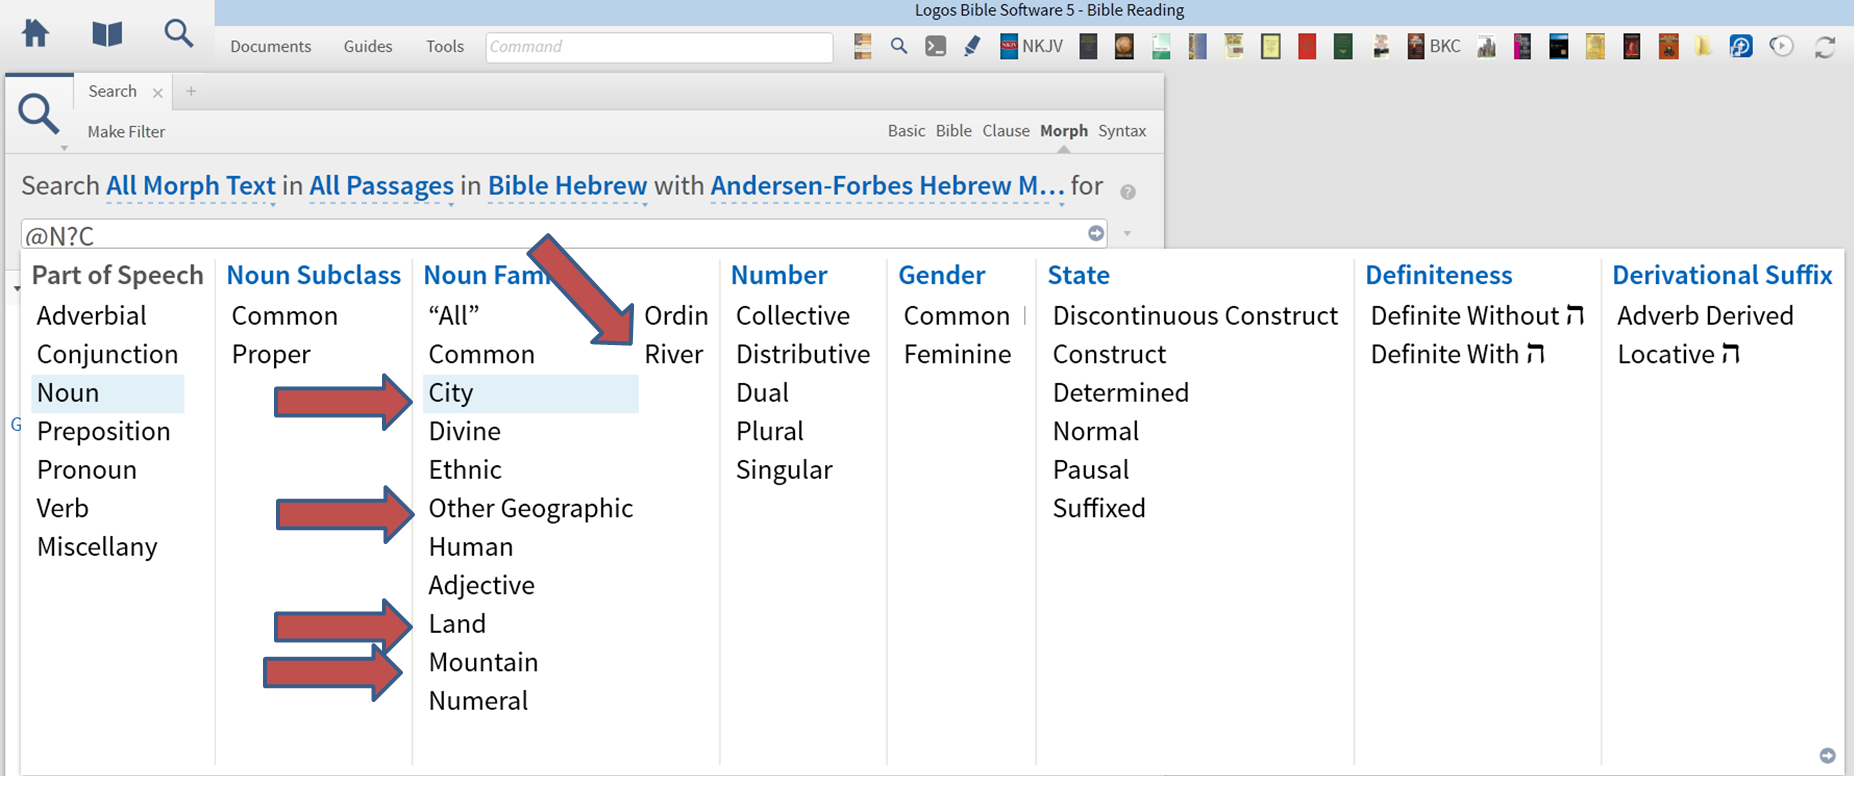Select Adverb Derived suffix
Image resolution: width=1854 pixels, height=787 pixels.
point(1705,316)
